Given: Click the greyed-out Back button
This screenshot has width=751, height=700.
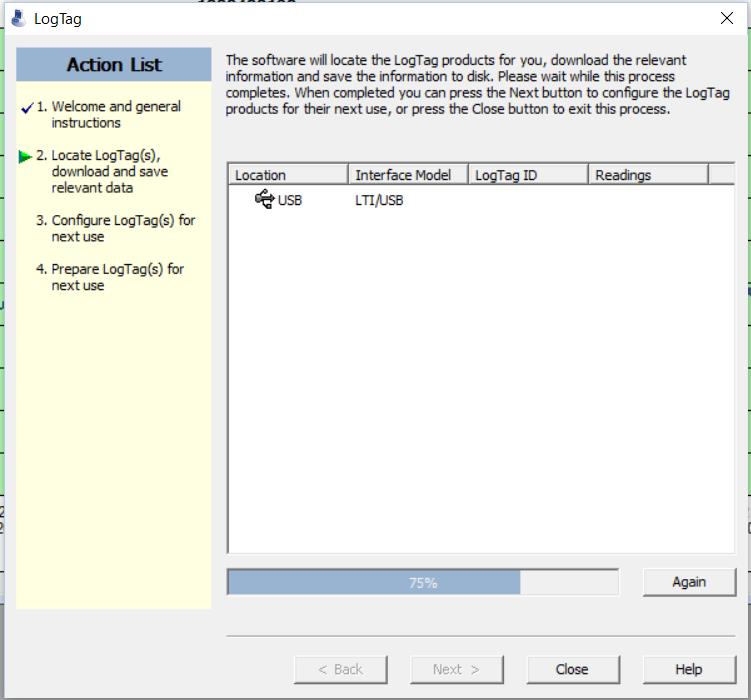Looking at the screenshot, I should (341, 669).
